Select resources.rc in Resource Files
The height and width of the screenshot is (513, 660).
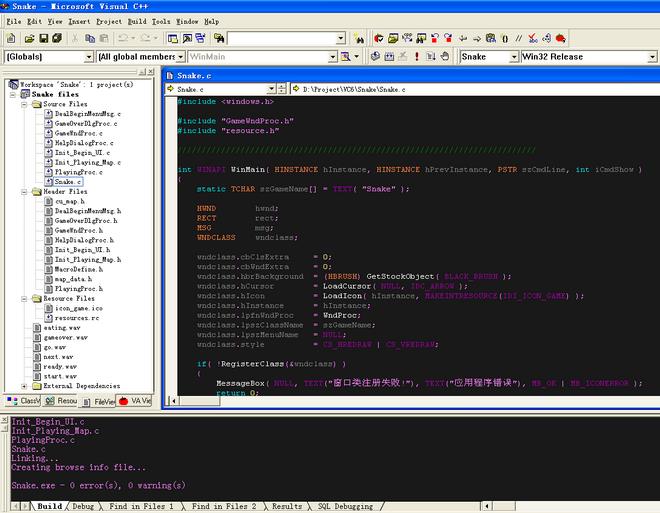point(77,318)
